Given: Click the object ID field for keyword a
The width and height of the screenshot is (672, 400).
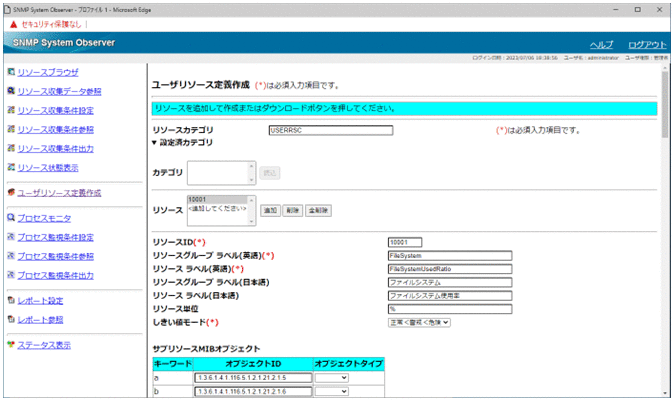Looking at the screenshot, I should pyautogui.click(x=253, y=378).
